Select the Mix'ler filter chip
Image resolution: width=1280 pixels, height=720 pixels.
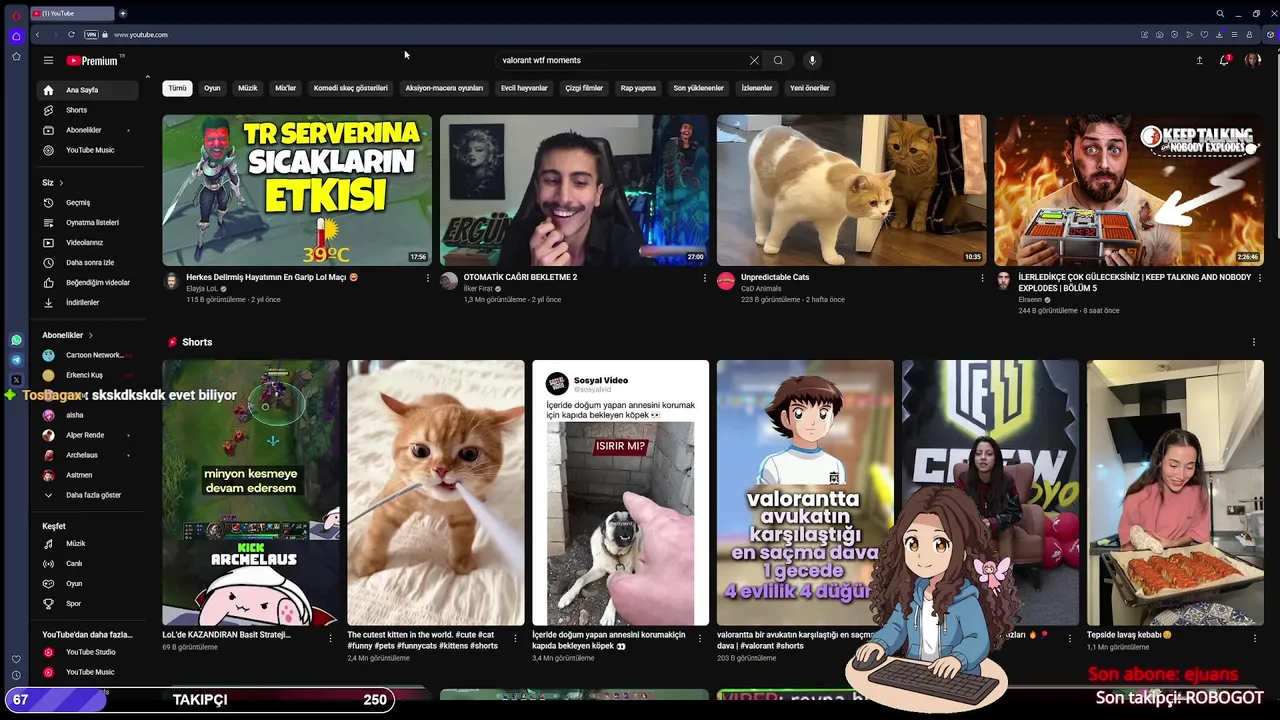[286, 88]
